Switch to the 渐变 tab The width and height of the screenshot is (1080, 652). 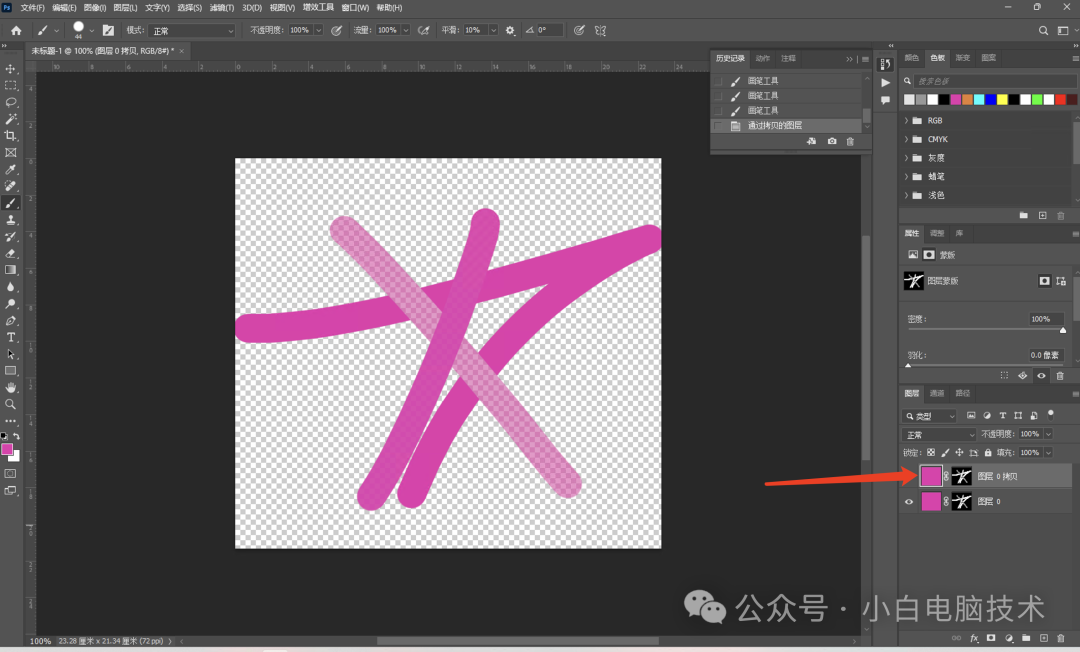[962, 58]
